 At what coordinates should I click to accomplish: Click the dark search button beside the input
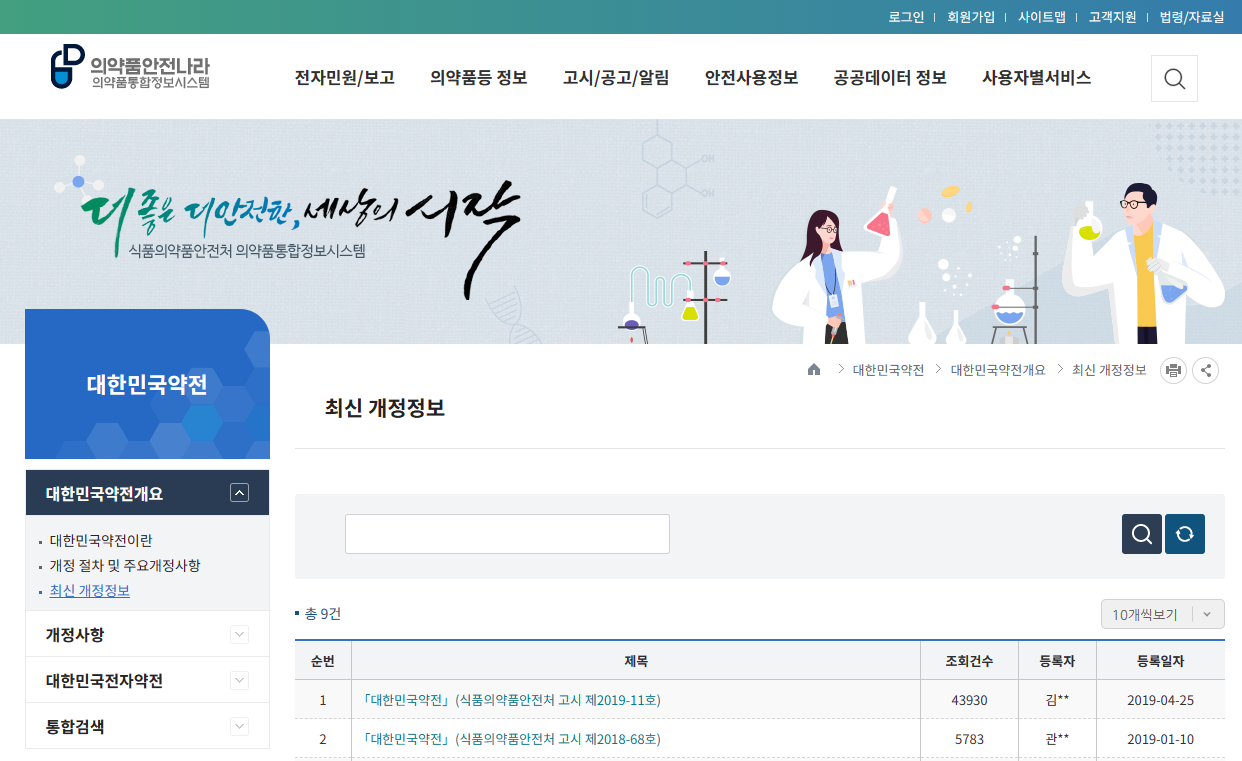[x=1142, y=534]
